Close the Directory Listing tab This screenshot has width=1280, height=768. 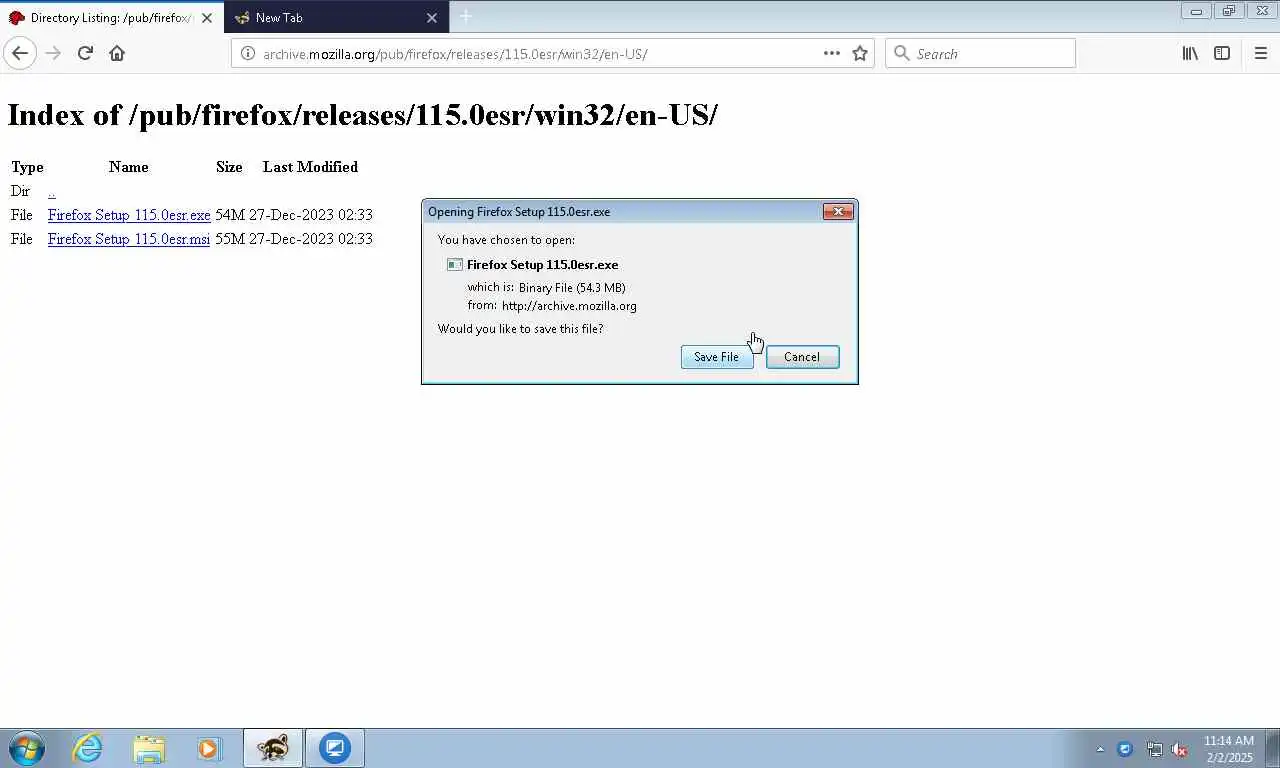tap(207, 18)
